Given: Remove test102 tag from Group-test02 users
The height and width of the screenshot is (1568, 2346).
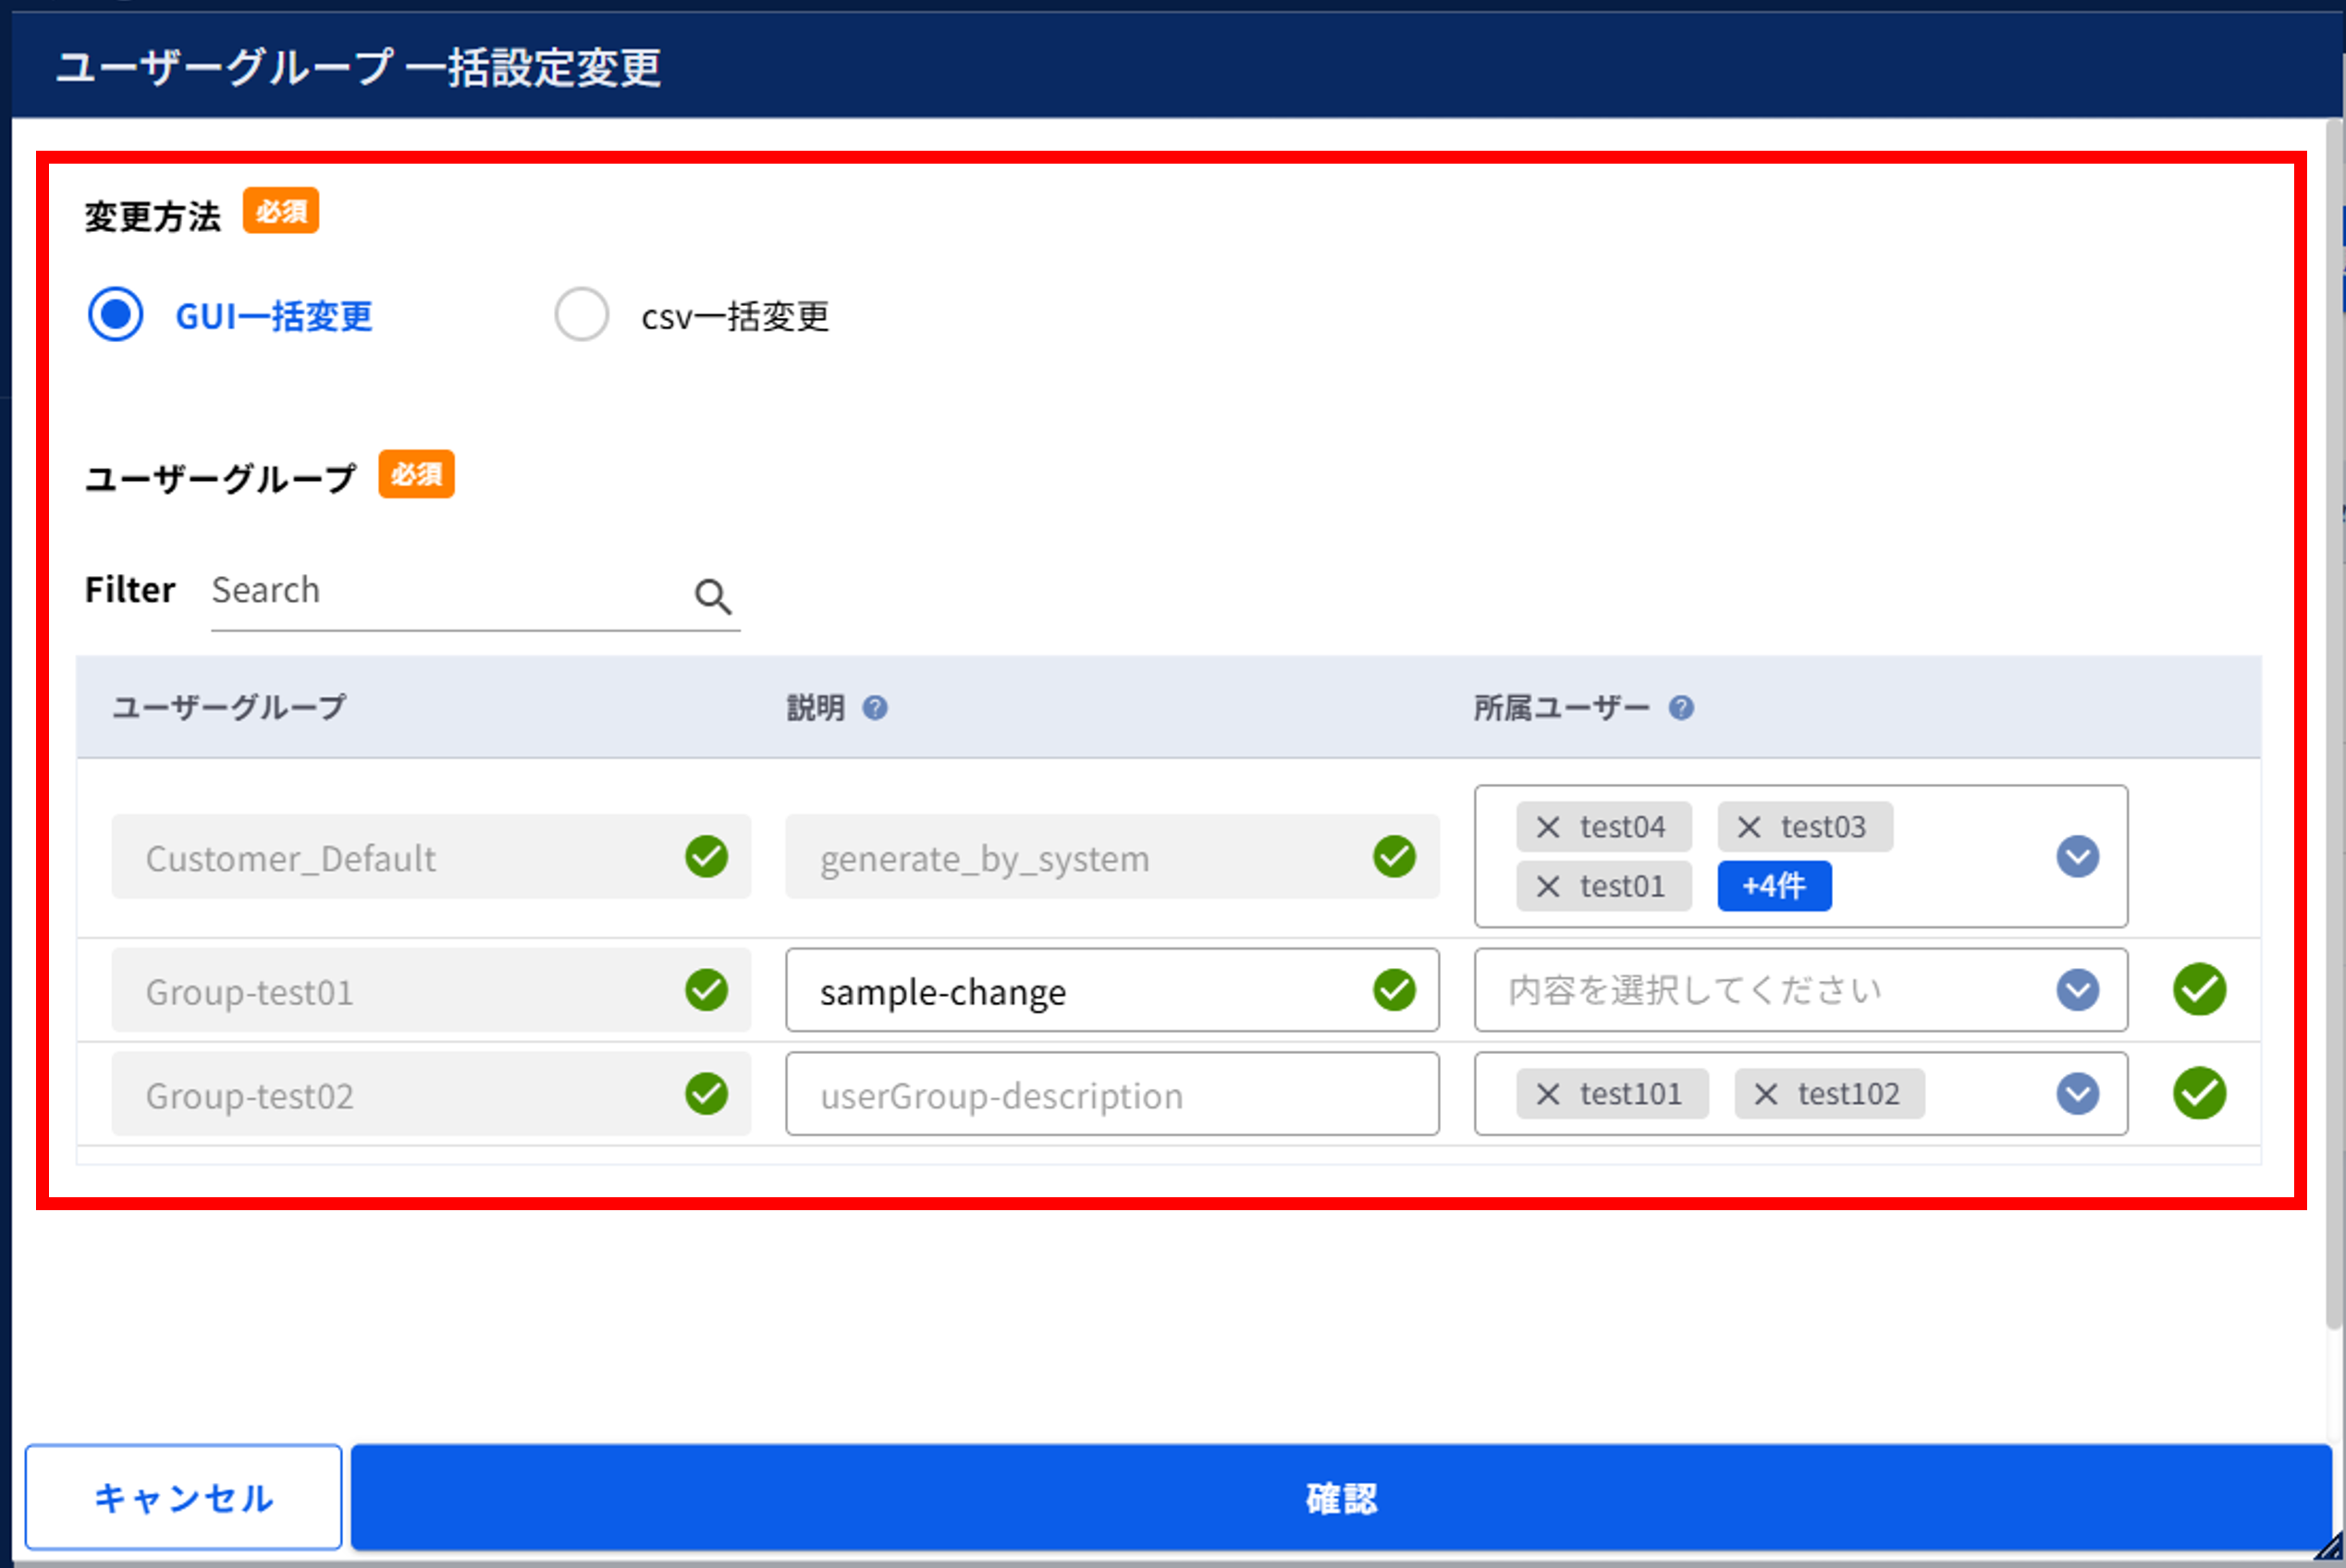Looking at the screenshot, I should [1766, 1094].
